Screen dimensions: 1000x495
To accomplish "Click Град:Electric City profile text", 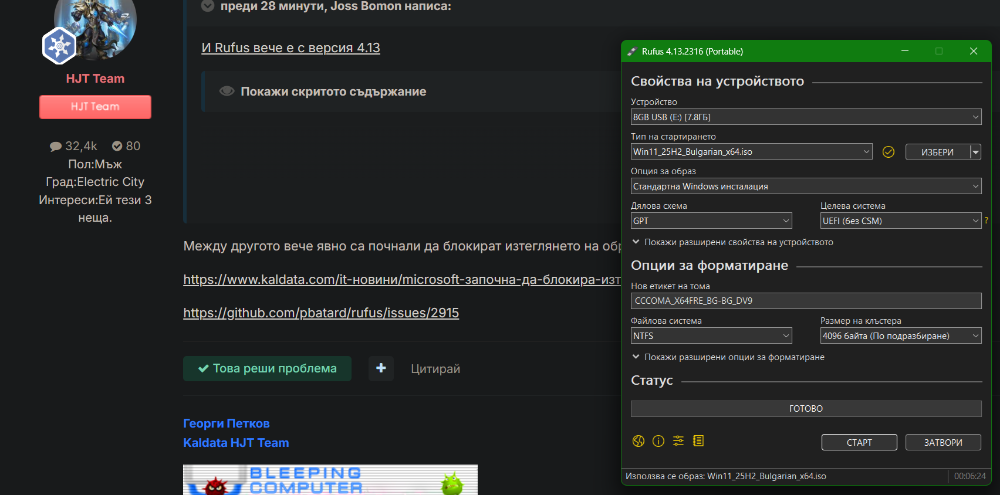I will click(95, 182).
